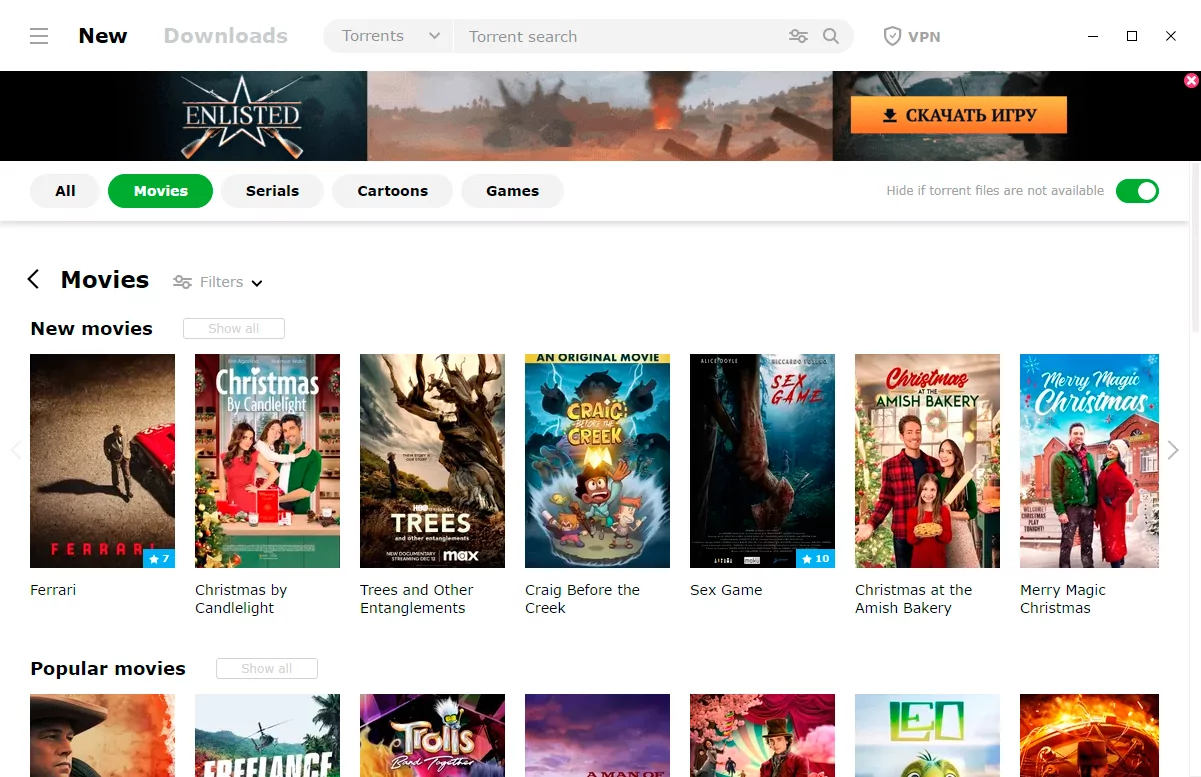Image resolution: width=1201 pixels, height=777 pixels.
Task: Click the Ferrari title text
Action: 53,590
